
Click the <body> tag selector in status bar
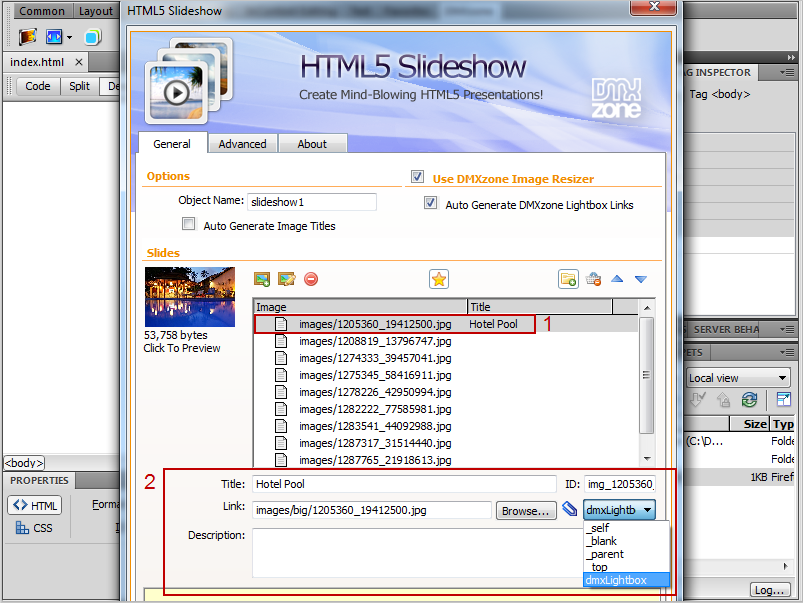pyautogui.click(x=24, y=463)
